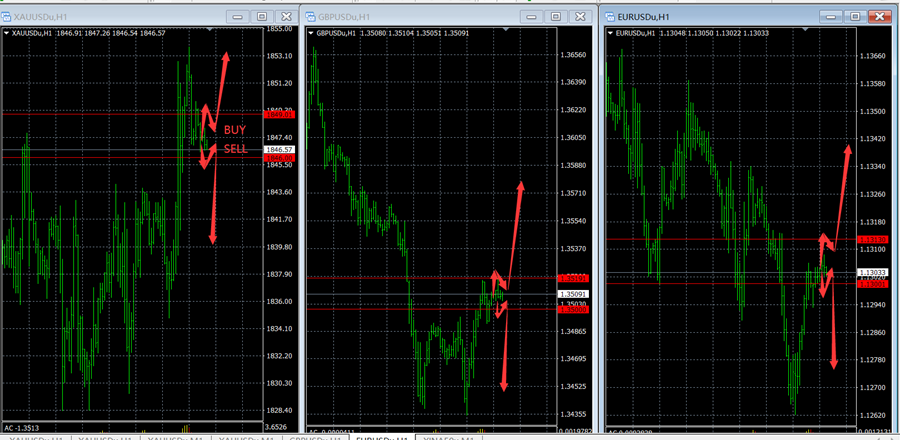900x440 pixels.
Task: Select the 1.13033 price label on the EURUSD scale
Action: [873, 272]
